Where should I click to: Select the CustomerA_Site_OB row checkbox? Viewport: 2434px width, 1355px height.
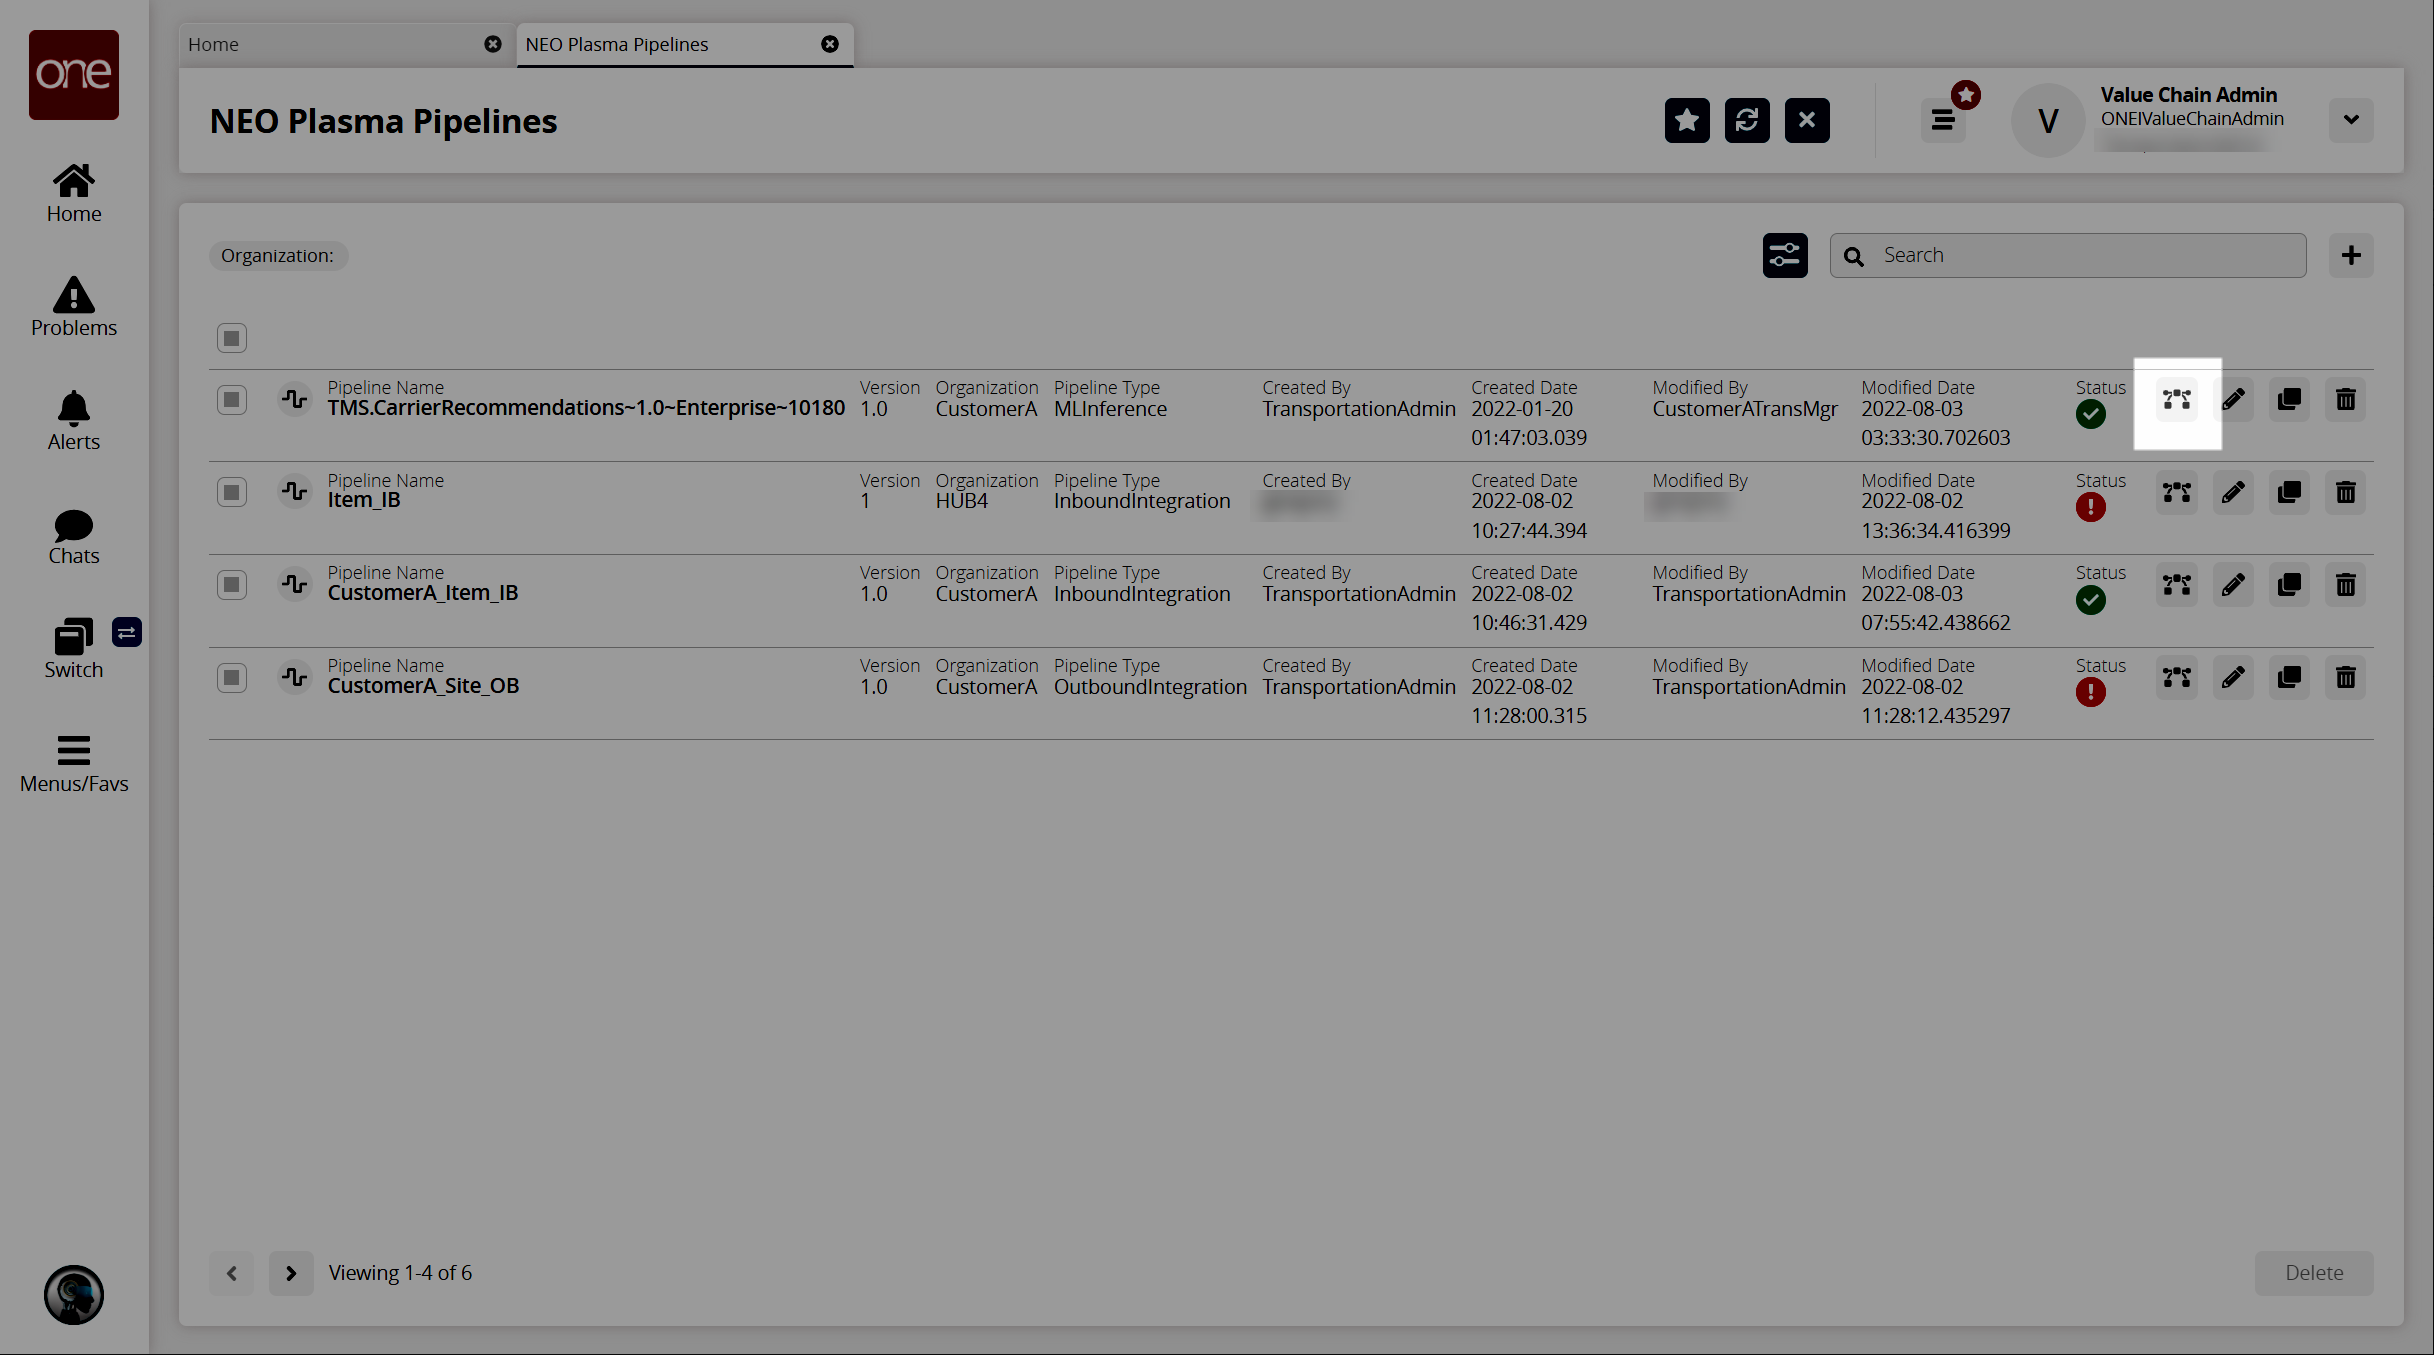coord(232,678)
